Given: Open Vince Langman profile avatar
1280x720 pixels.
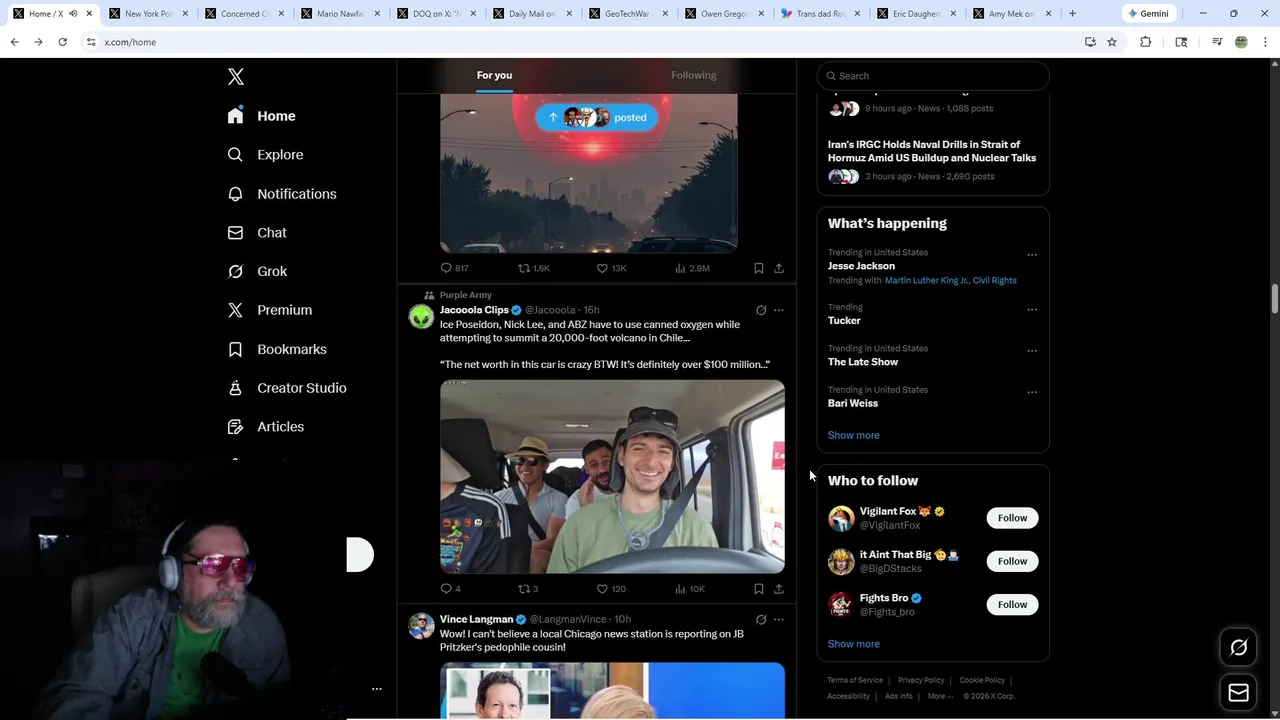Looking at the screenshot, I should click(x=422, y=626).
